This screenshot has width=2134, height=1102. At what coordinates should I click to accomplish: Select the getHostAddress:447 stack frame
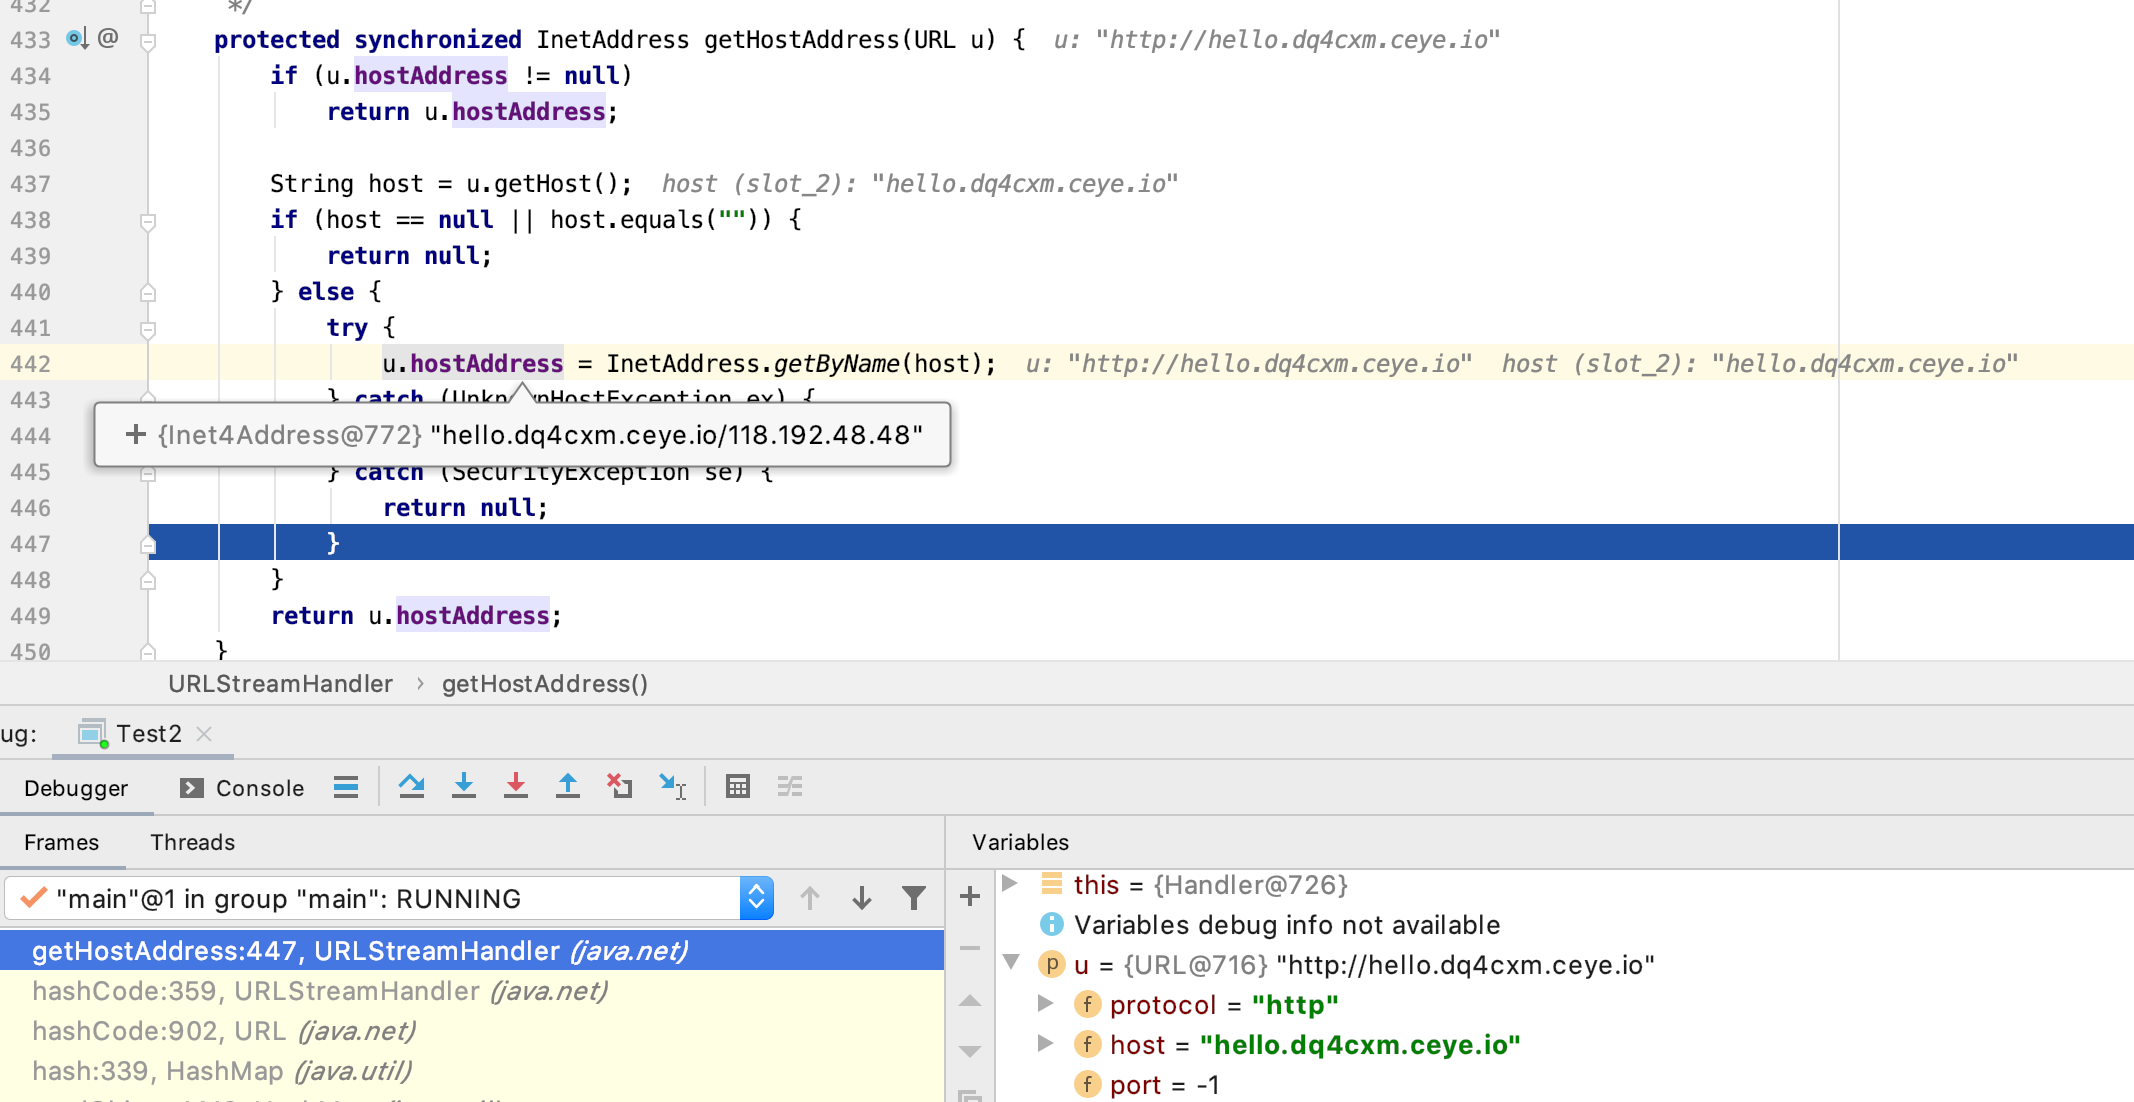[472, 950]
